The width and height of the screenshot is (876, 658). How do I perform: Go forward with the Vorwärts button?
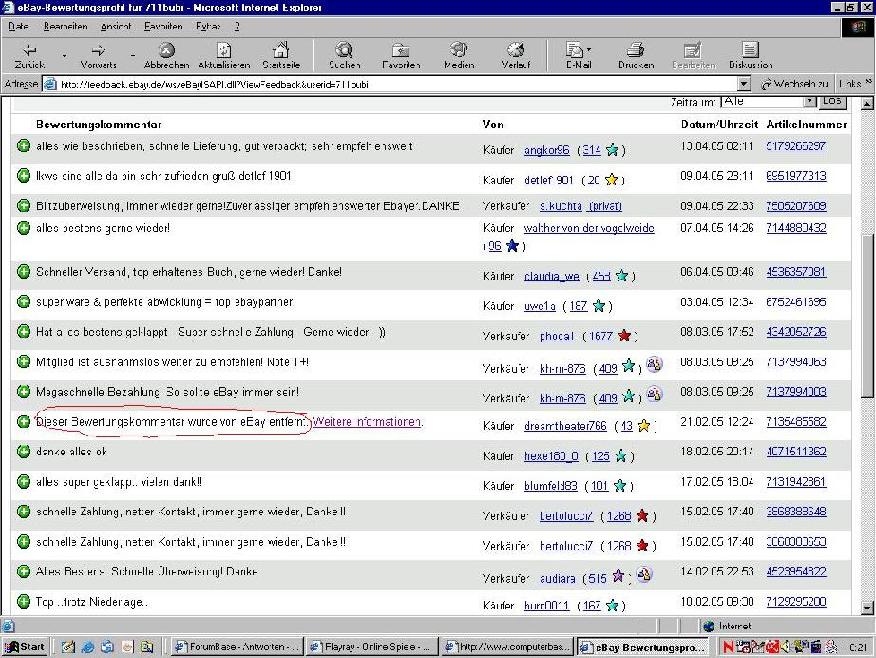pos(98,56)
